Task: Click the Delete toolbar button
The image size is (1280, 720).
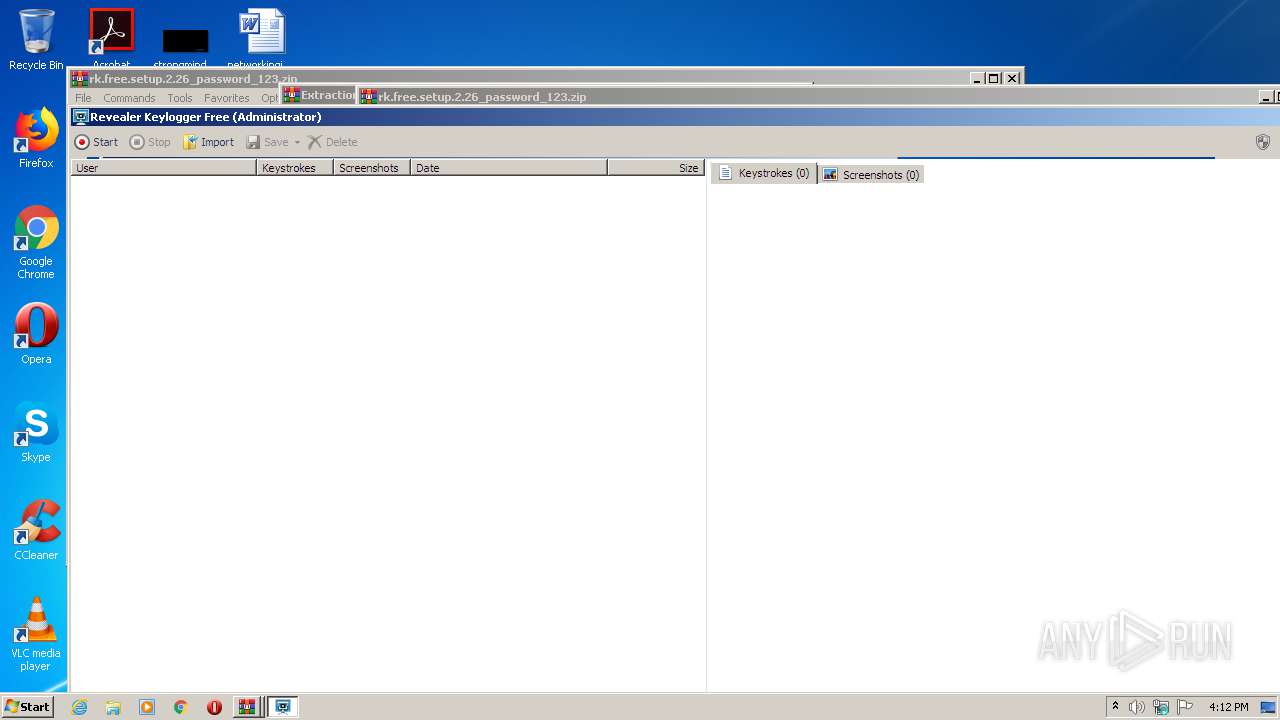Action: 332,142
